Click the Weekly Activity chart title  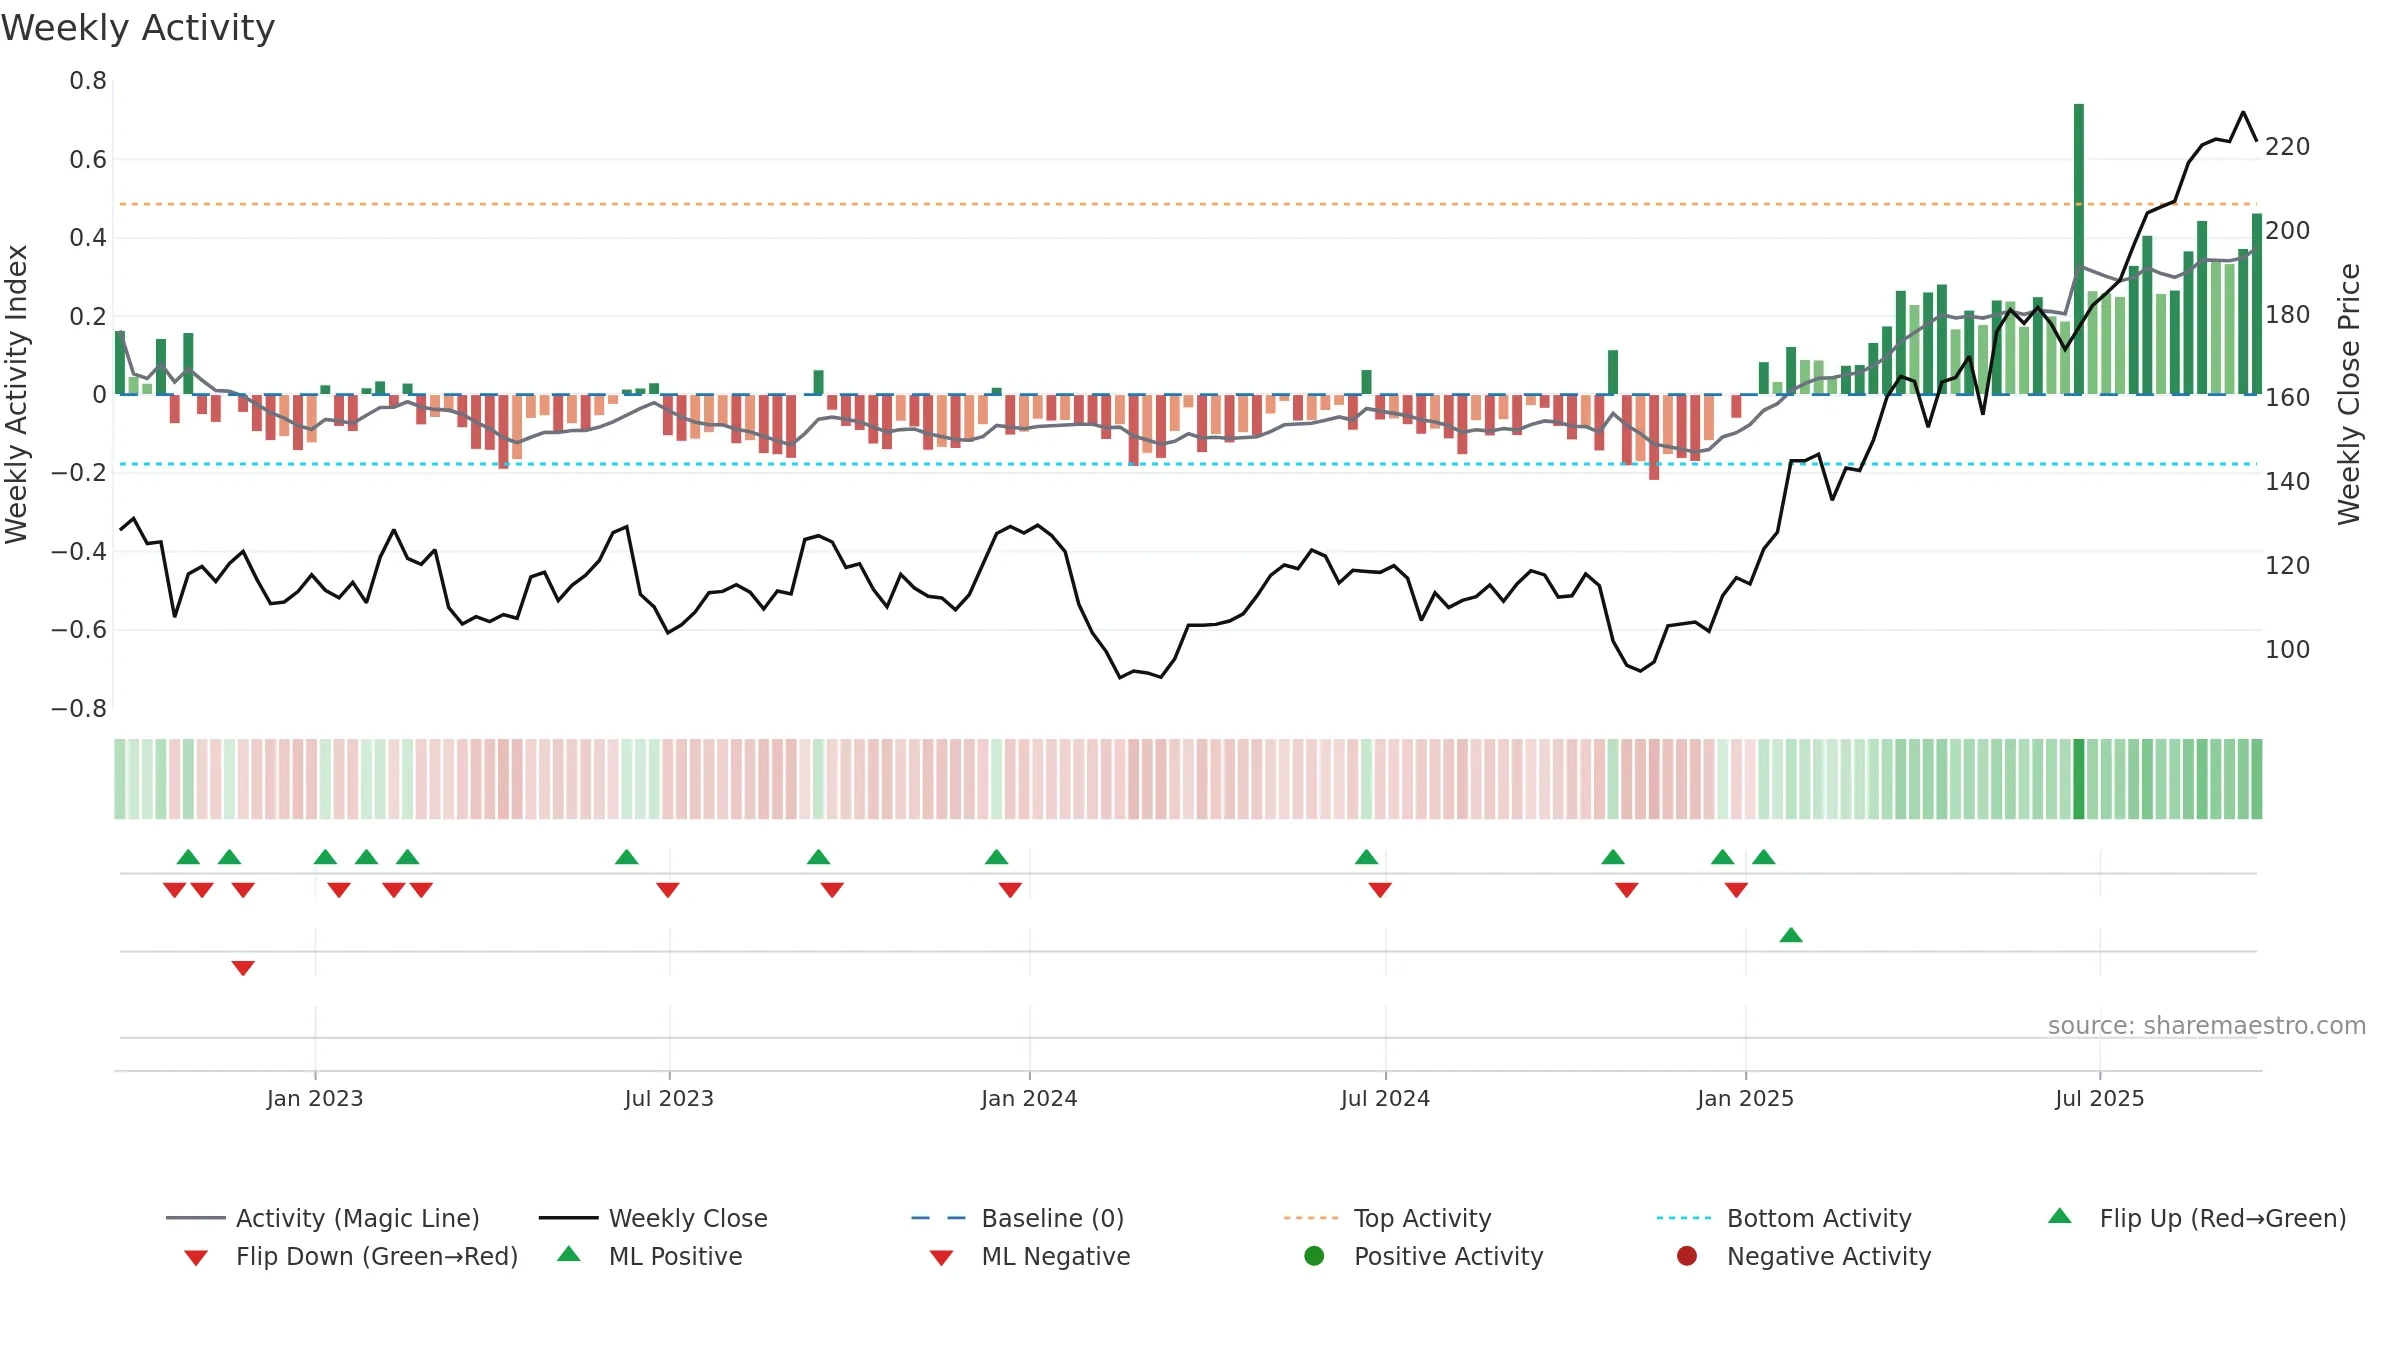click(138, 28)
